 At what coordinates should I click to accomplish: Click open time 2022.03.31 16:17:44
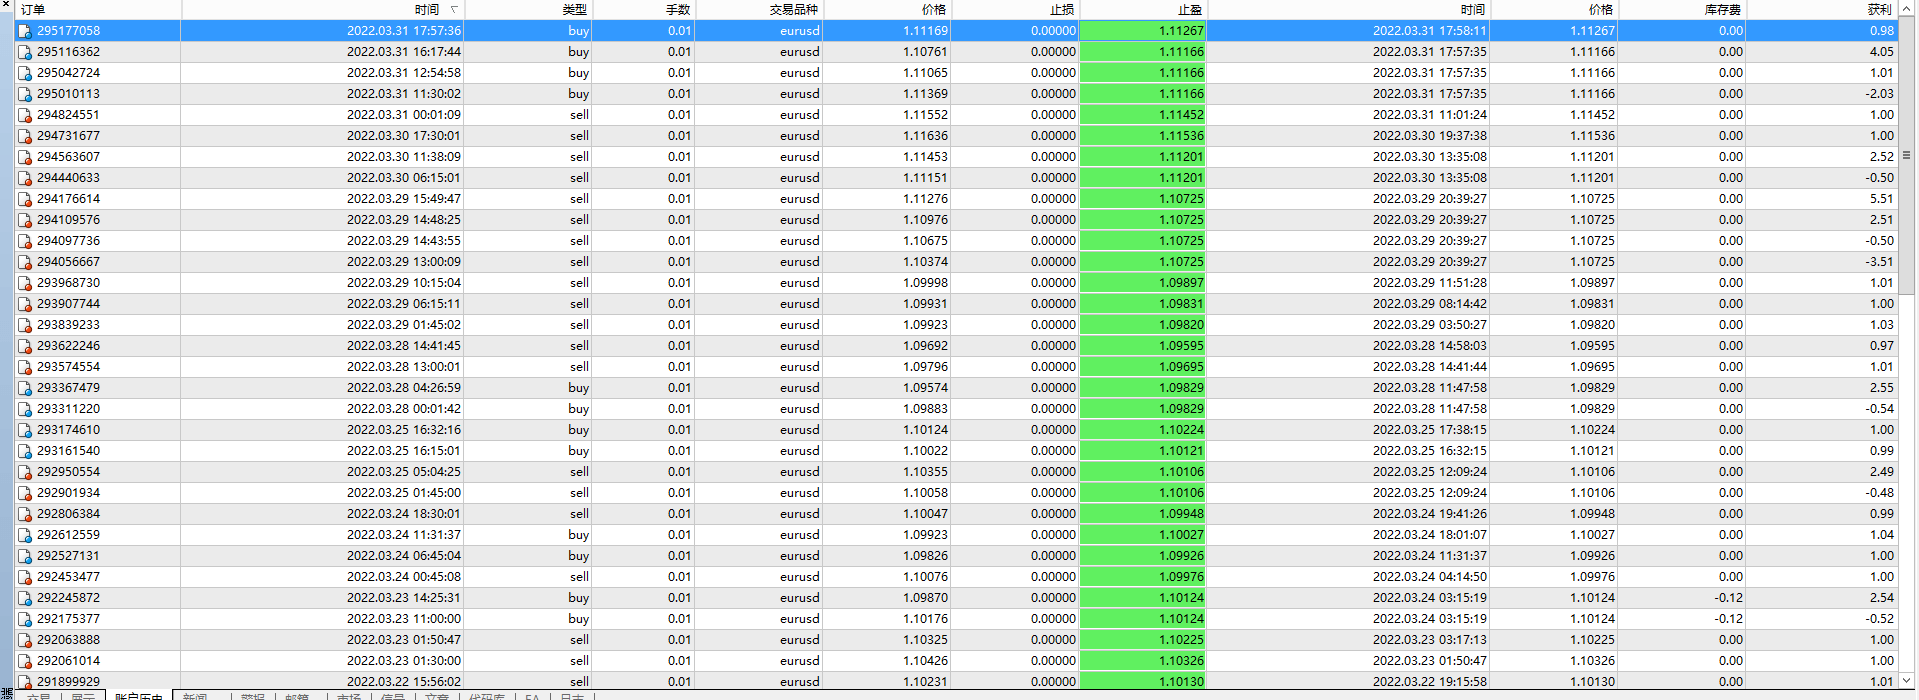pos(404,52)
